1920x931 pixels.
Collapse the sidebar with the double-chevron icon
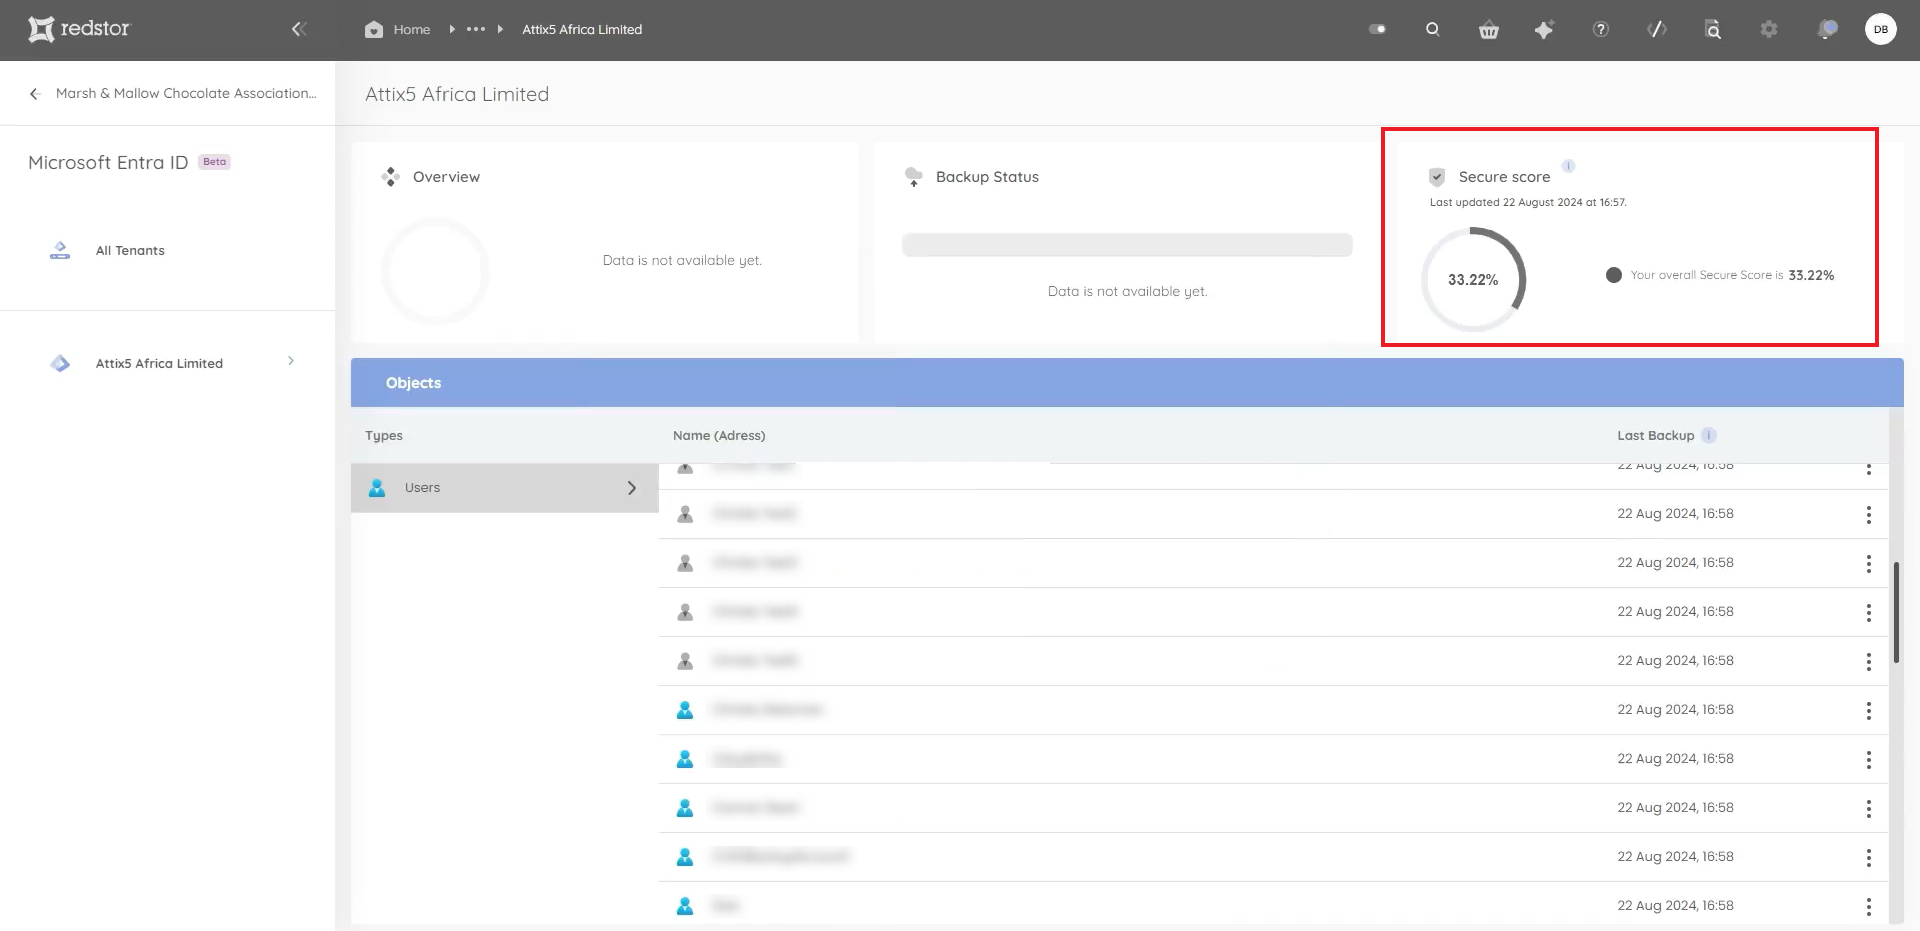(298, 29)
